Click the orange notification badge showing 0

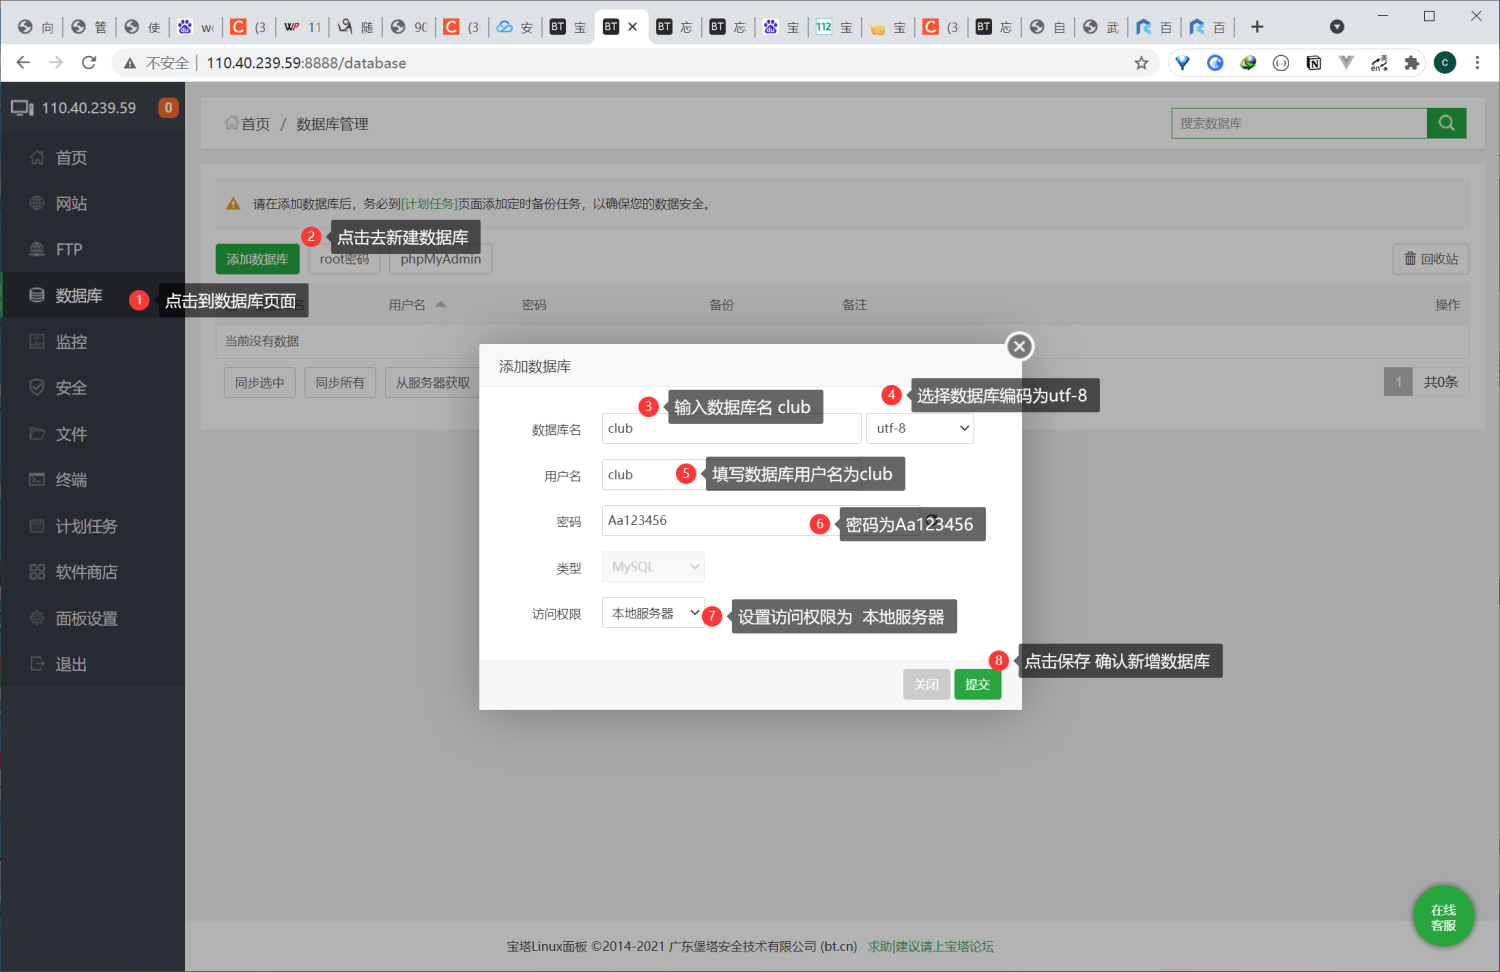168,108
